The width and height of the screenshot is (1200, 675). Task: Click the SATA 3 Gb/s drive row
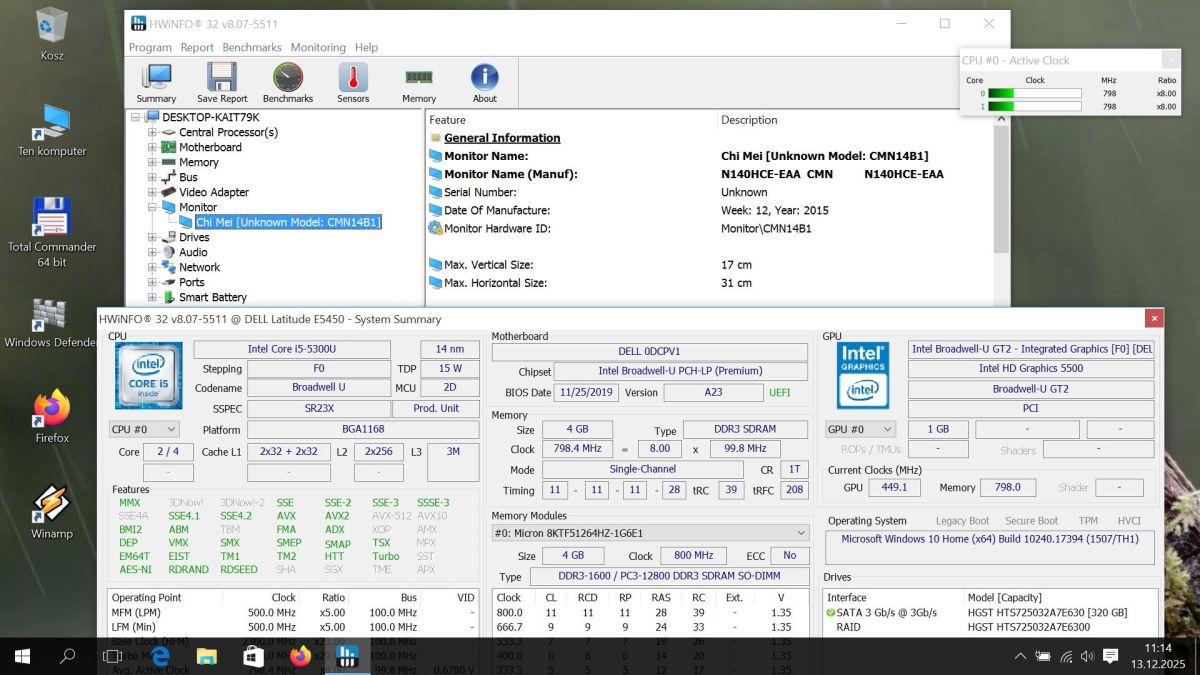coord(991,612)
